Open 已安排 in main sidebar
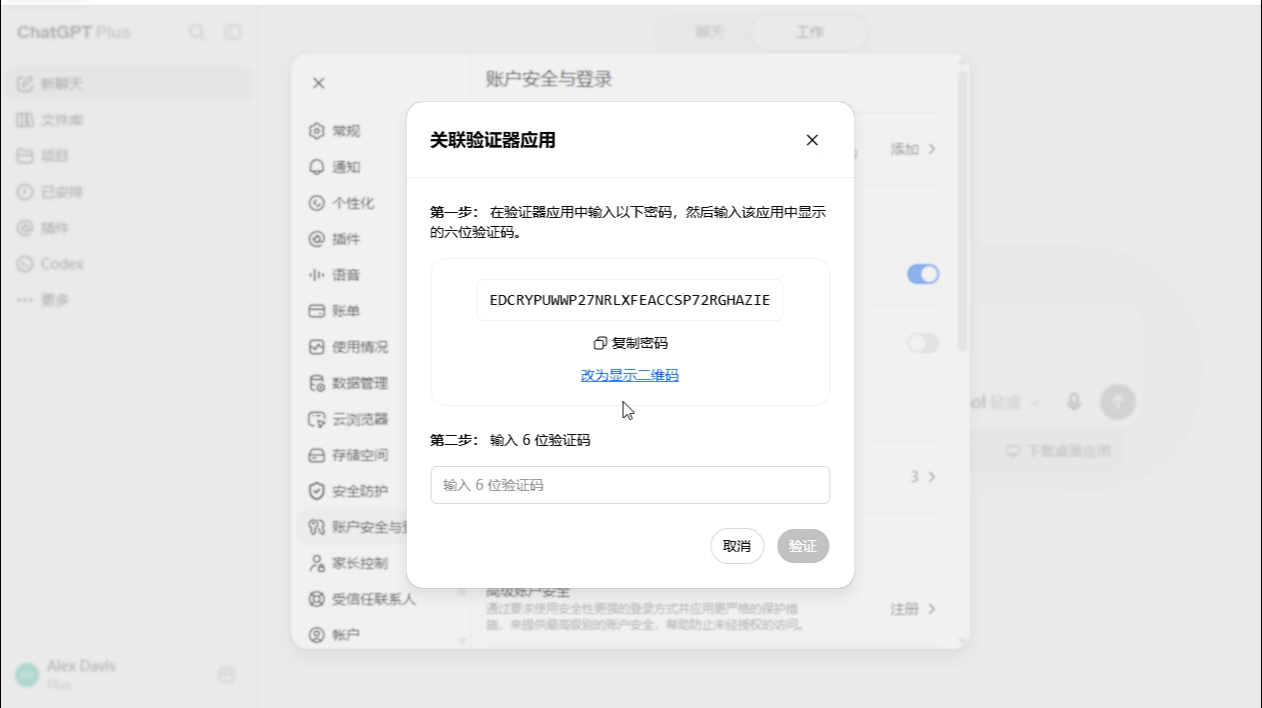 128,192
